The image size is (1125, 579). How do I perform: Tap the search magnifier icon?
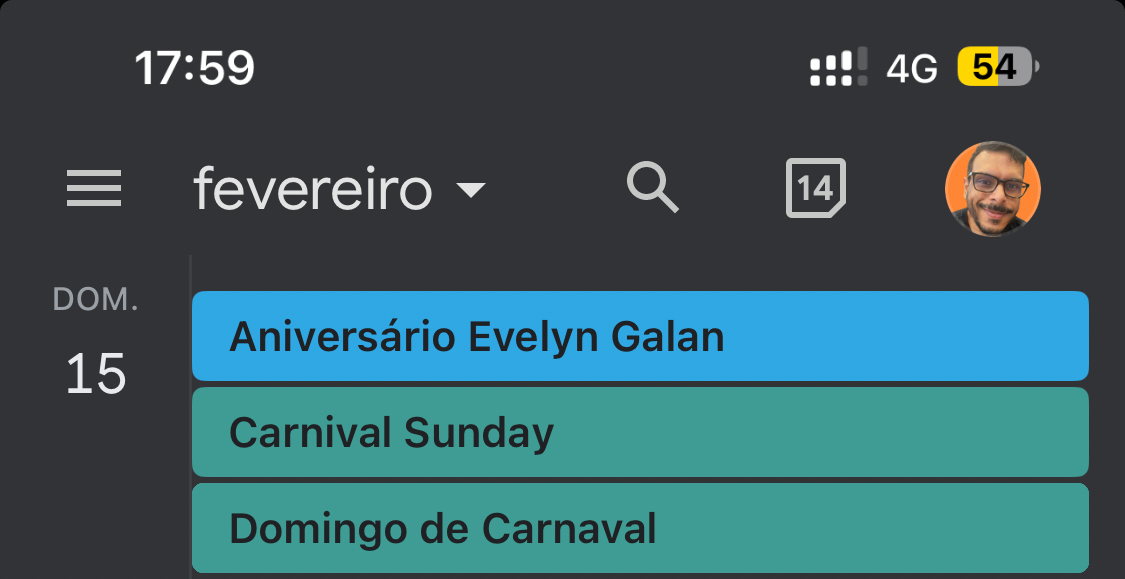pyautogui.click(x=652, y=188)
